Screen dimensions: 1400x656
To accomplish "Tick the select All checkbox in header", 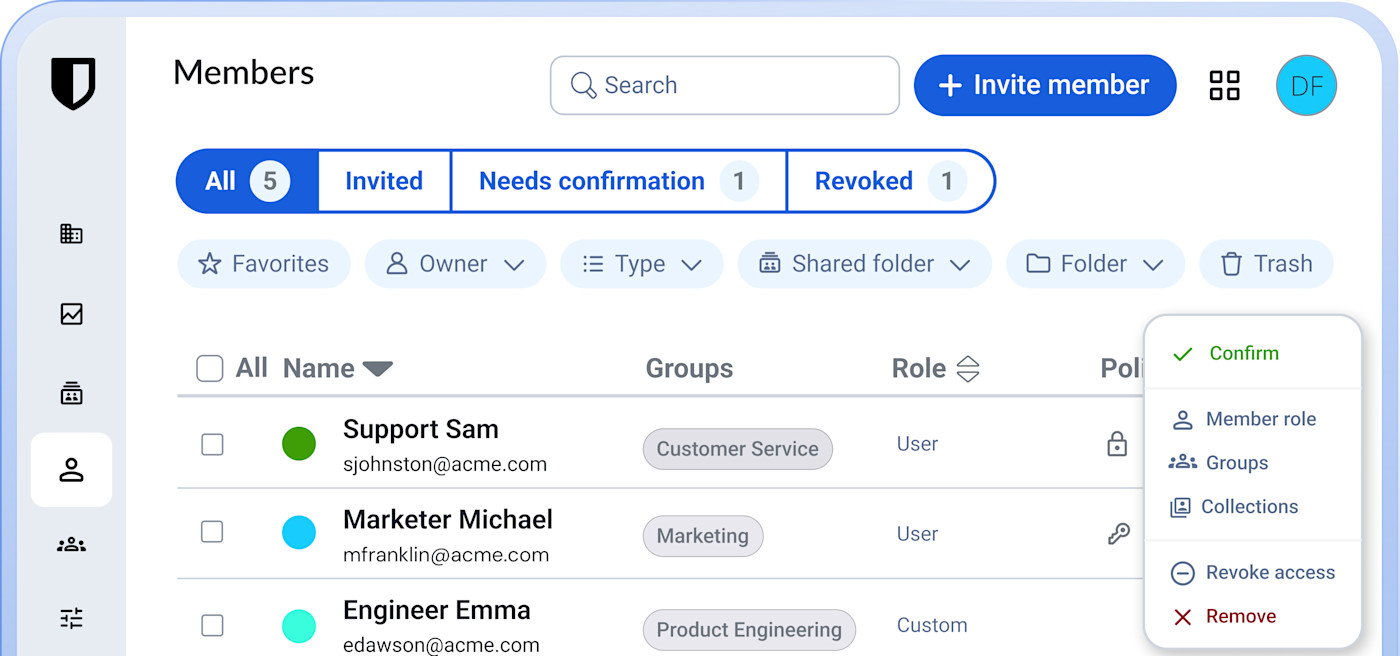I will [x=209, y=368].
